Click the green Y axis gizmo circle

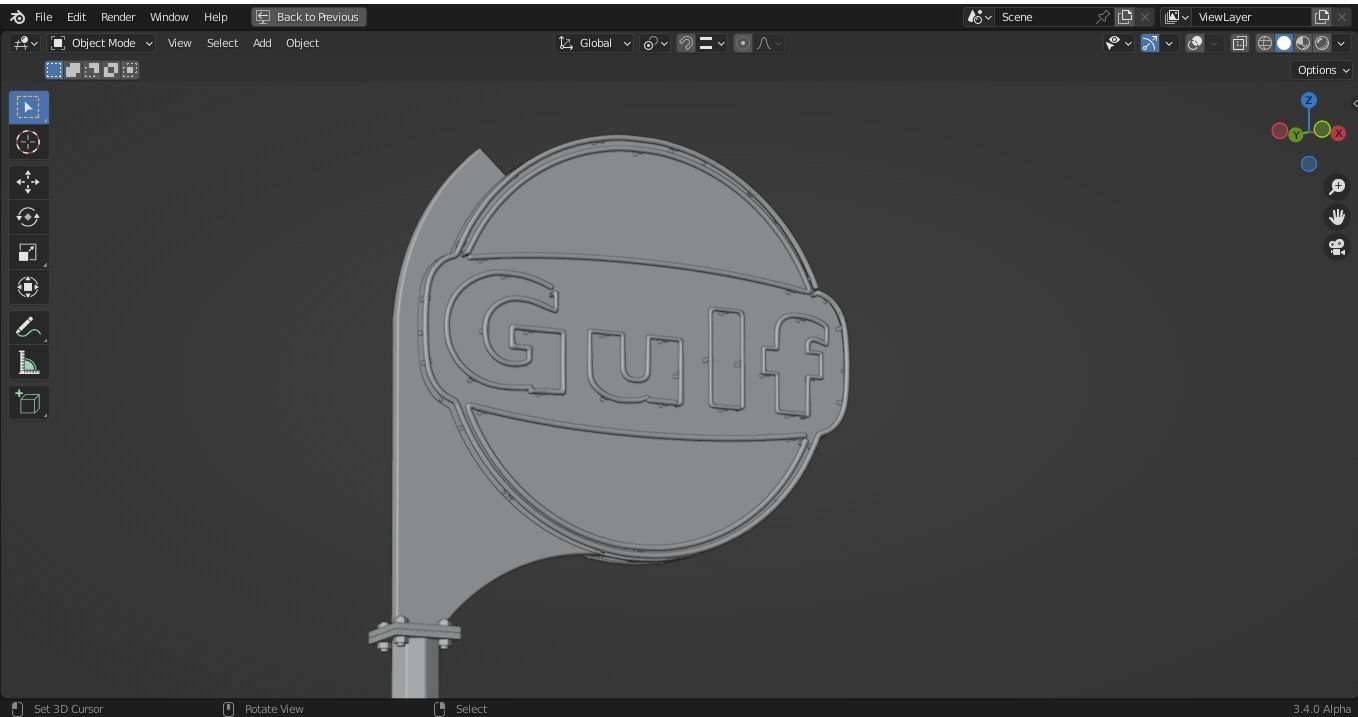click(1296, 135)
